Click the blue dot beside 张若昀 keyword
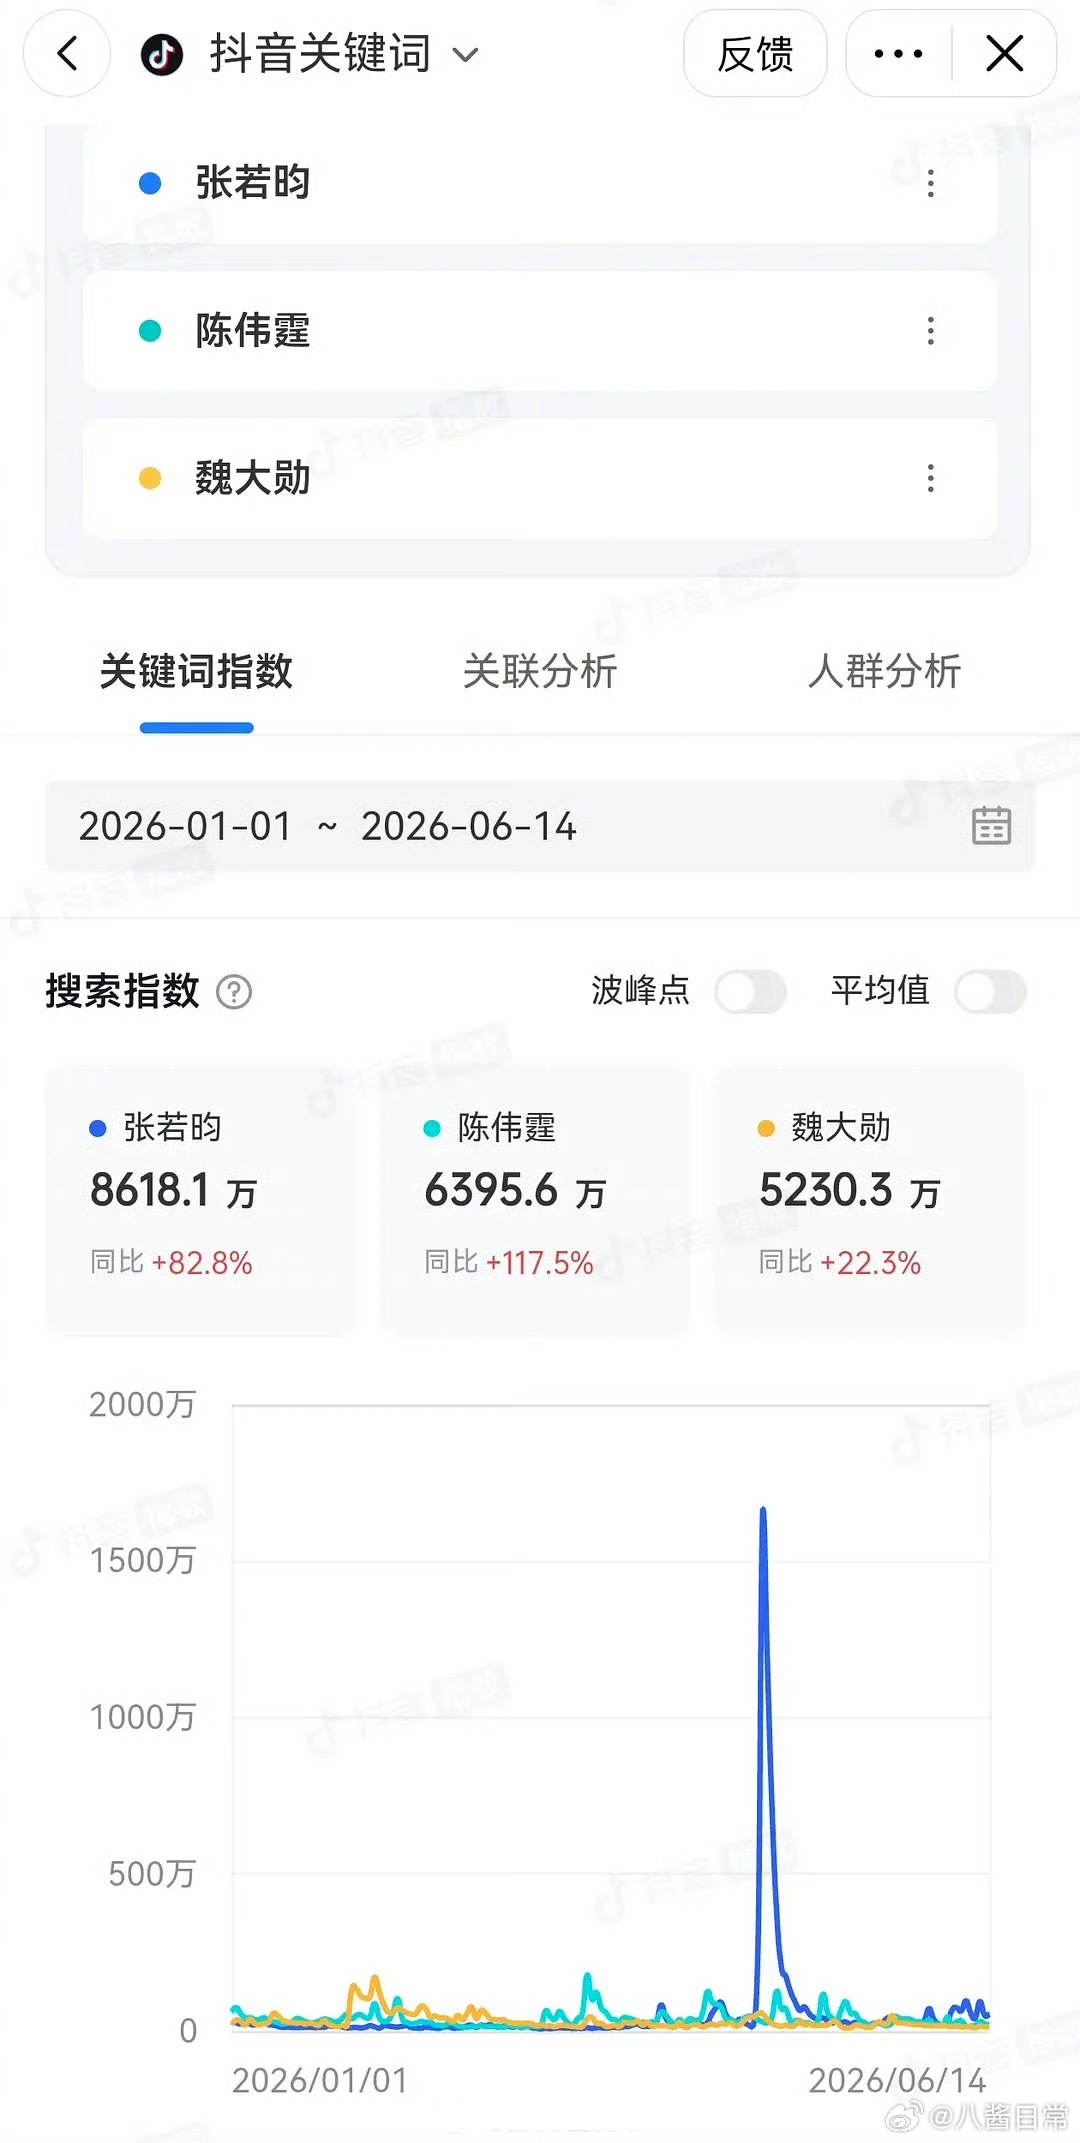Viewport: 1080px width, 2143px height. 150,183
